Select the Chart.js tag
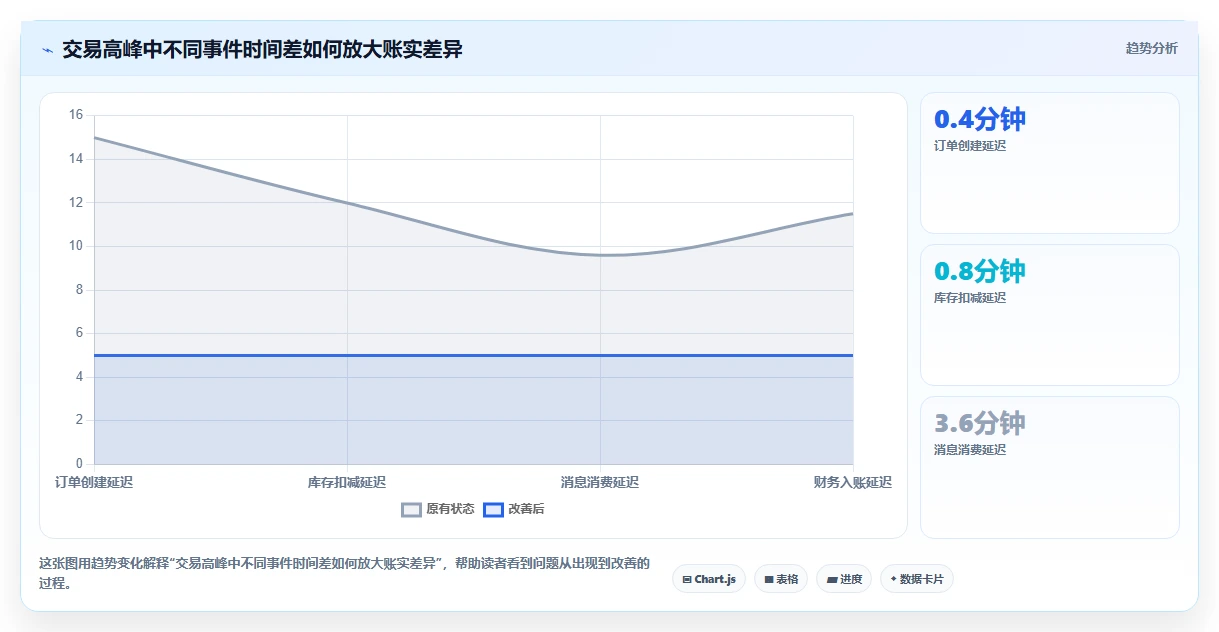 (709, 579)
